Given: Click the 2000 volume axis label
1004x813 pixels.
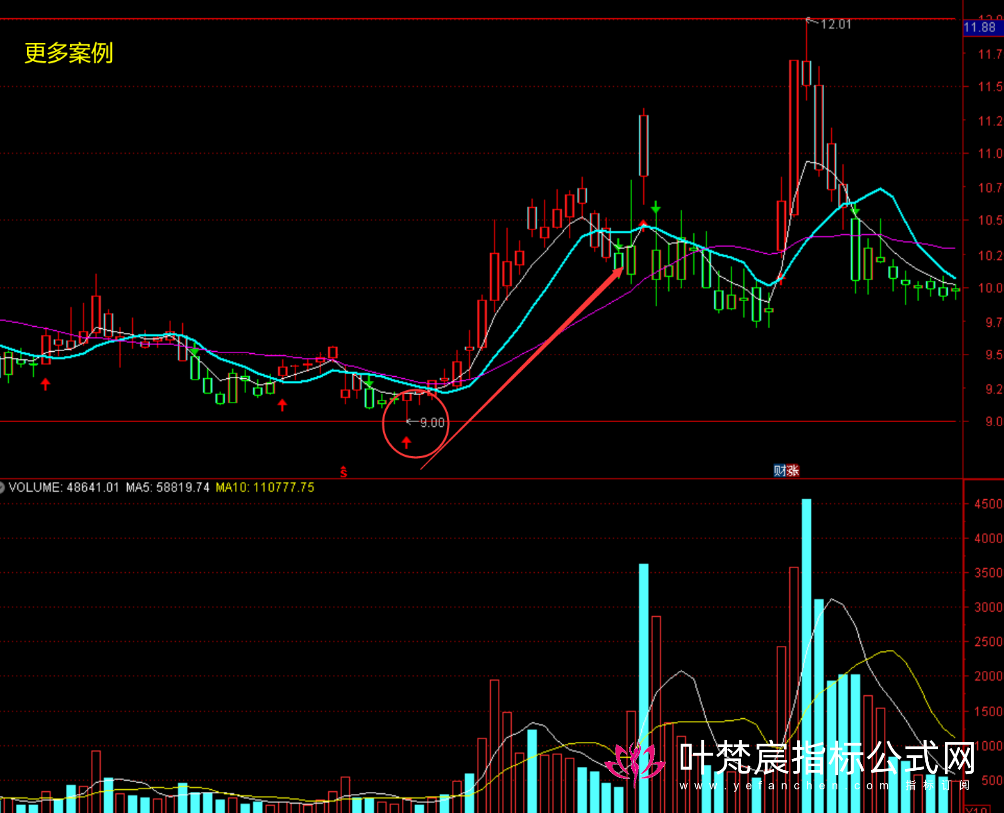Looking at the screenshot, I should (x=988, y=676).
